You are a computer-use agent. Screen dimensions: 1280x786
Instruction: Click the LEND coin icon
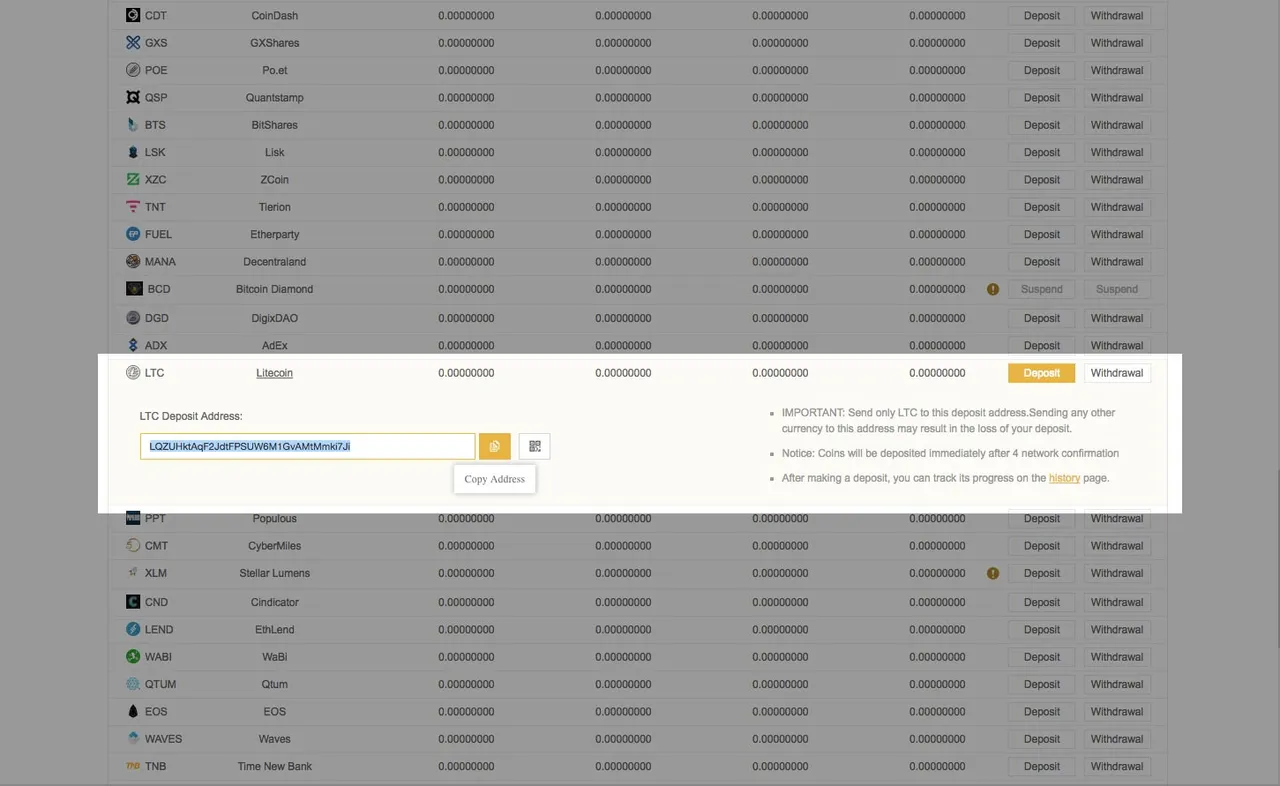(133, 629)
